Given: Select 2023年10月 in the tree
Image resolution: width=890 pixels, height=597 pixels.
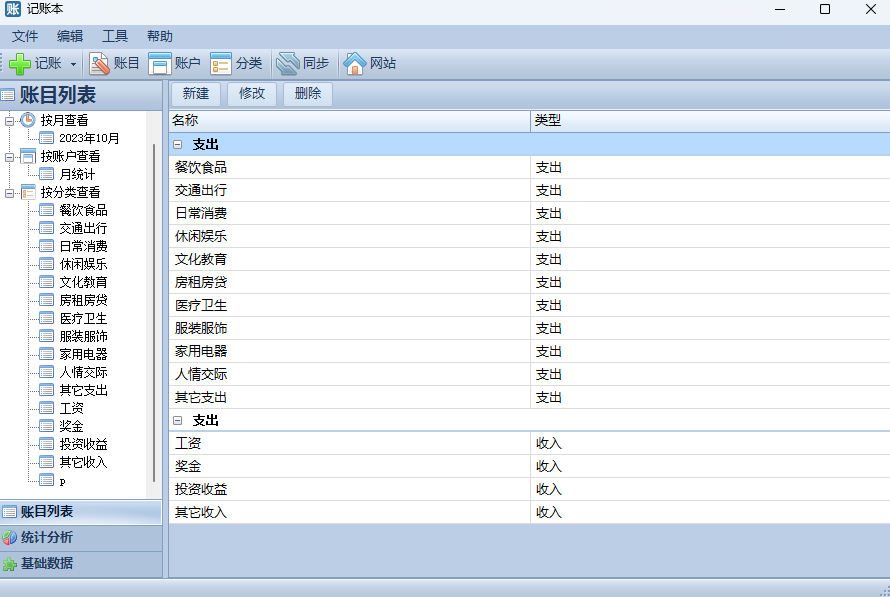Looking at the screenshot, I should click(88, 138).
